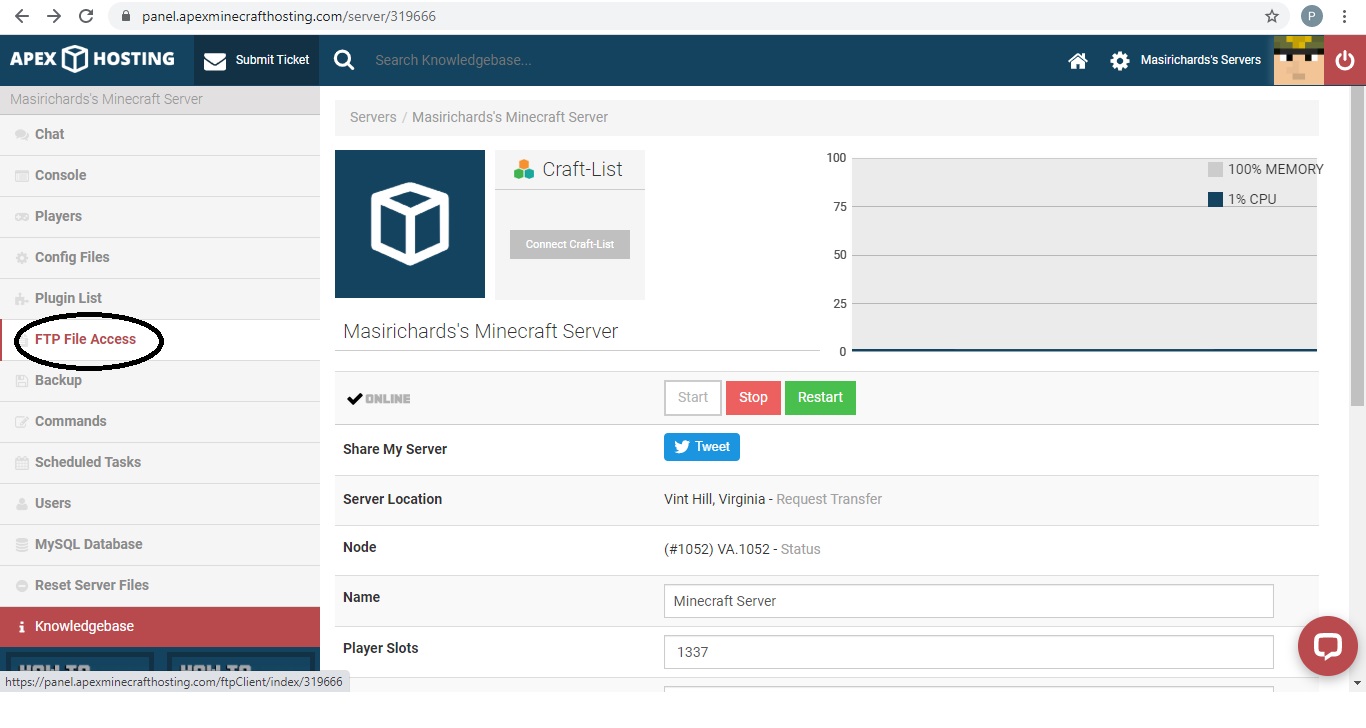
Task: Click the browser forward arrow
Action: click(x=54, y=16)
